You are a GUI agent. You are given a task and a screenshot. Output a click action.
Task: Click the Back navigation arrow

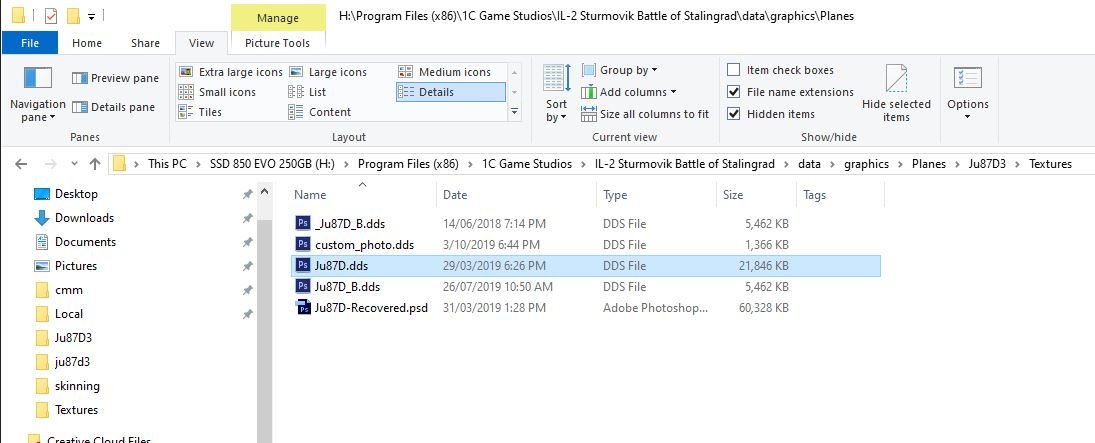tap(21, 164)
